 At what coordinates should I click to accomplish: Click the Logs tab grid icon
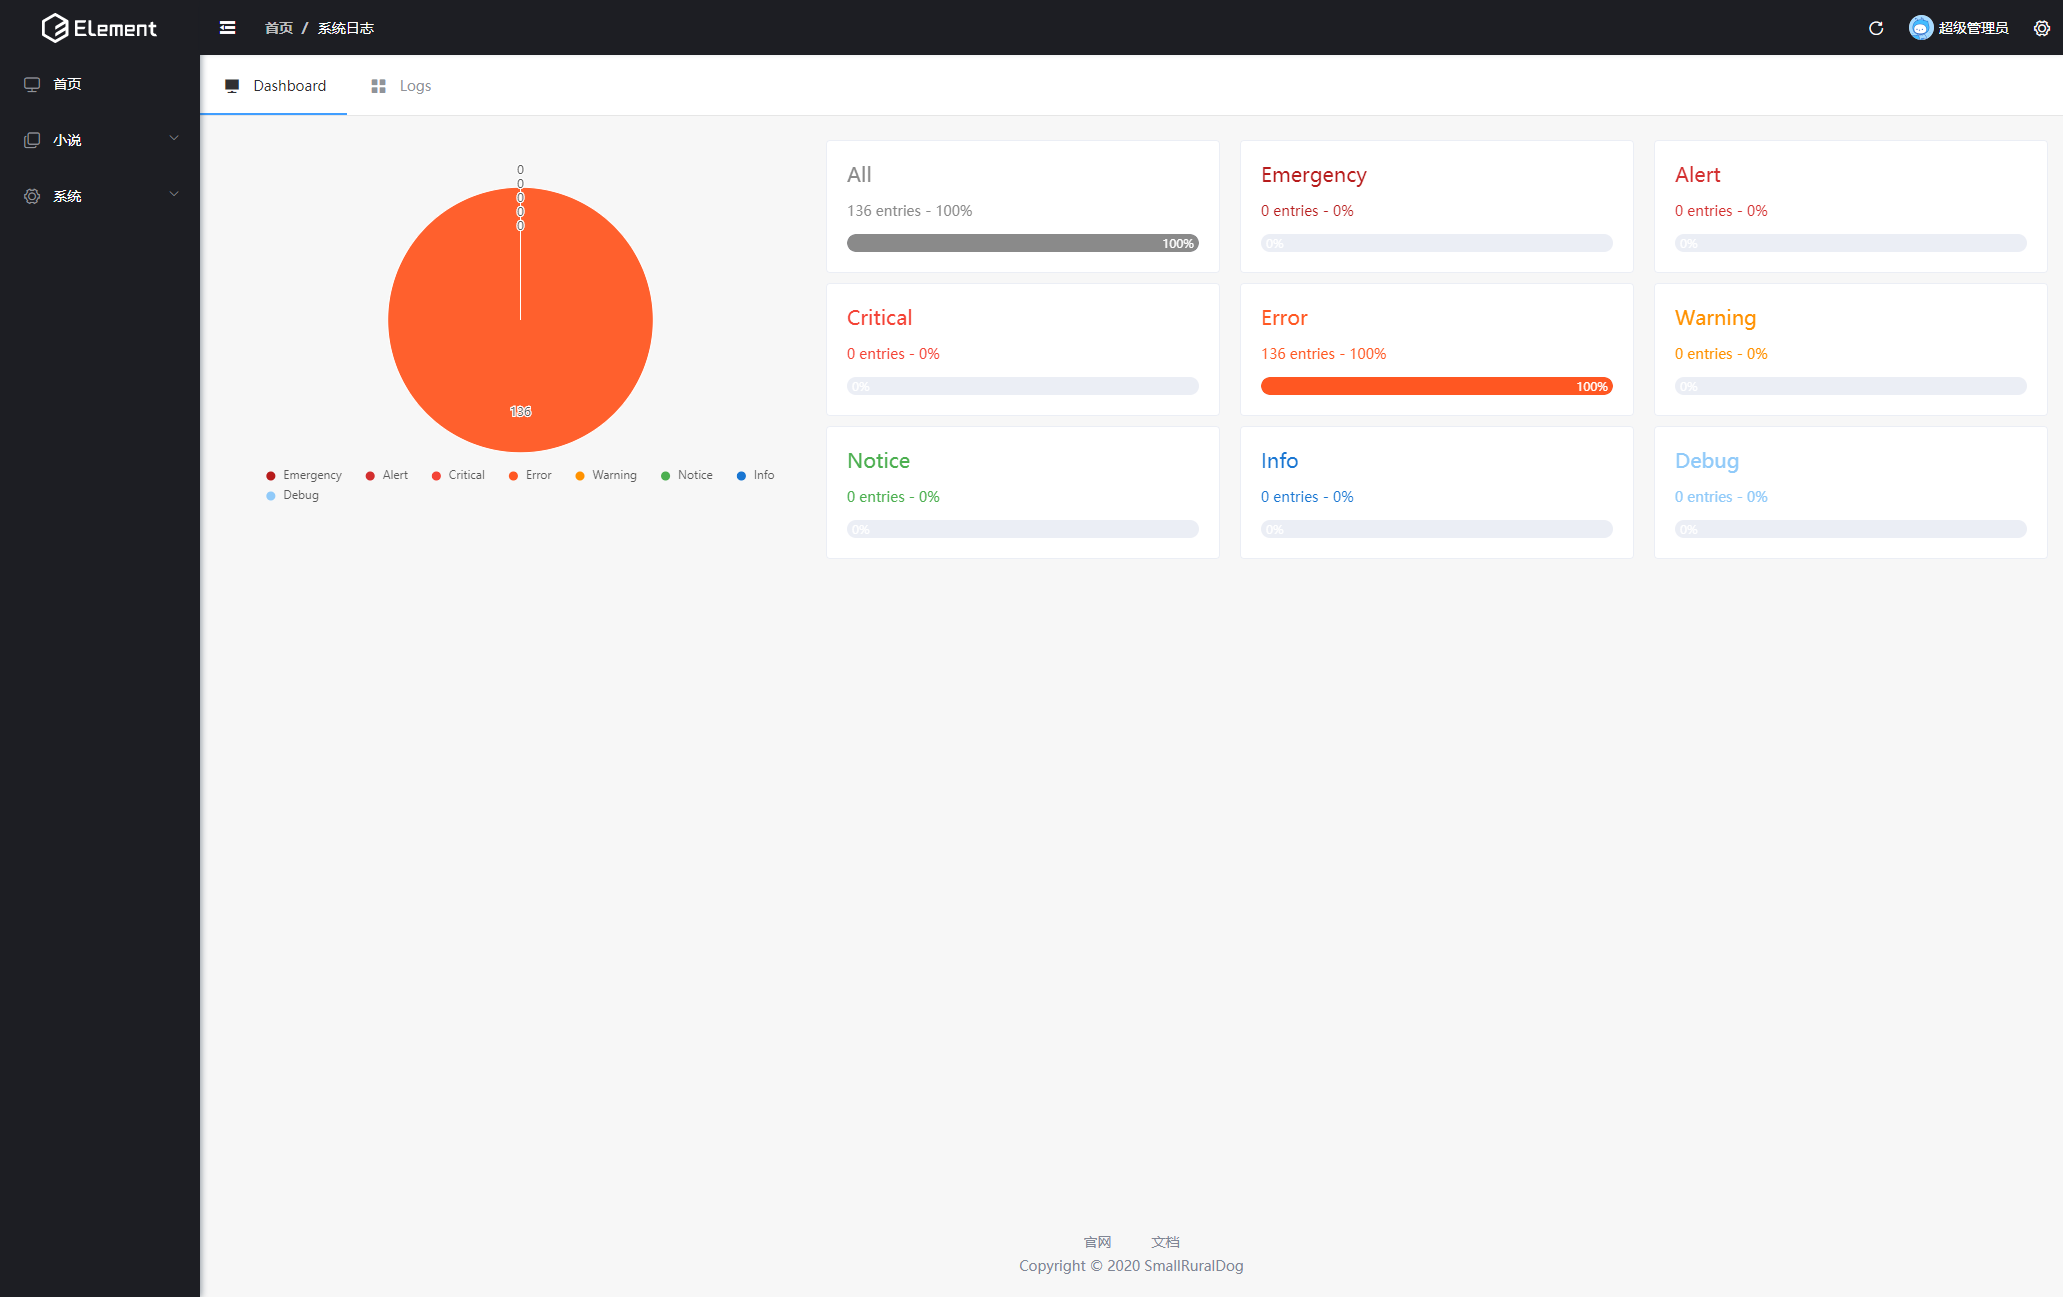tap(378, 86)
